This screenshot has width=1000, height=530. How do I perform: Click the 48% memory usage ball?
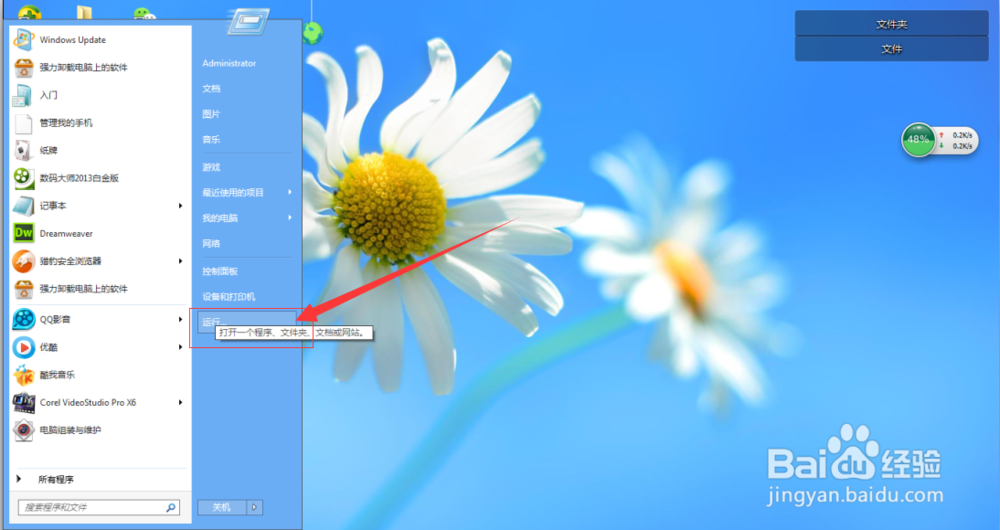click(x=918, y=139)
